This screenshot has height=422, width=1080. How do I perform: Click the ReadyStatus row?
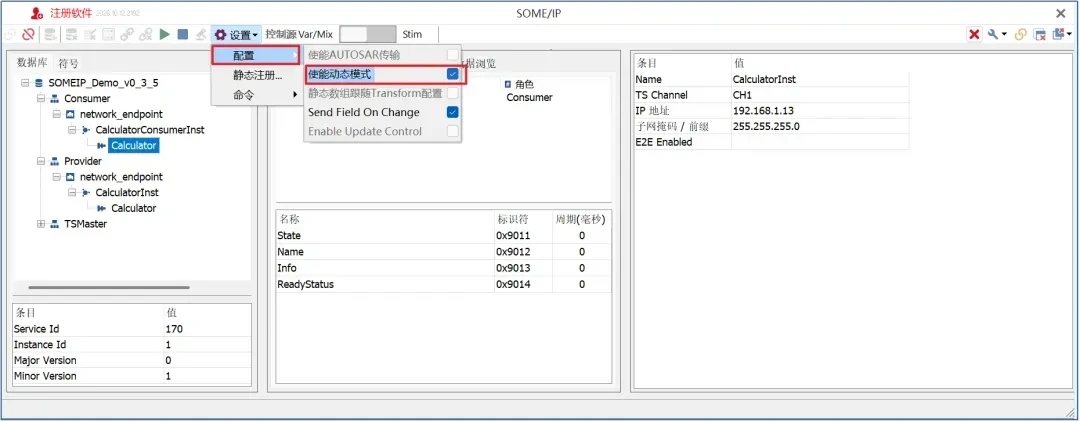point(443,284)
